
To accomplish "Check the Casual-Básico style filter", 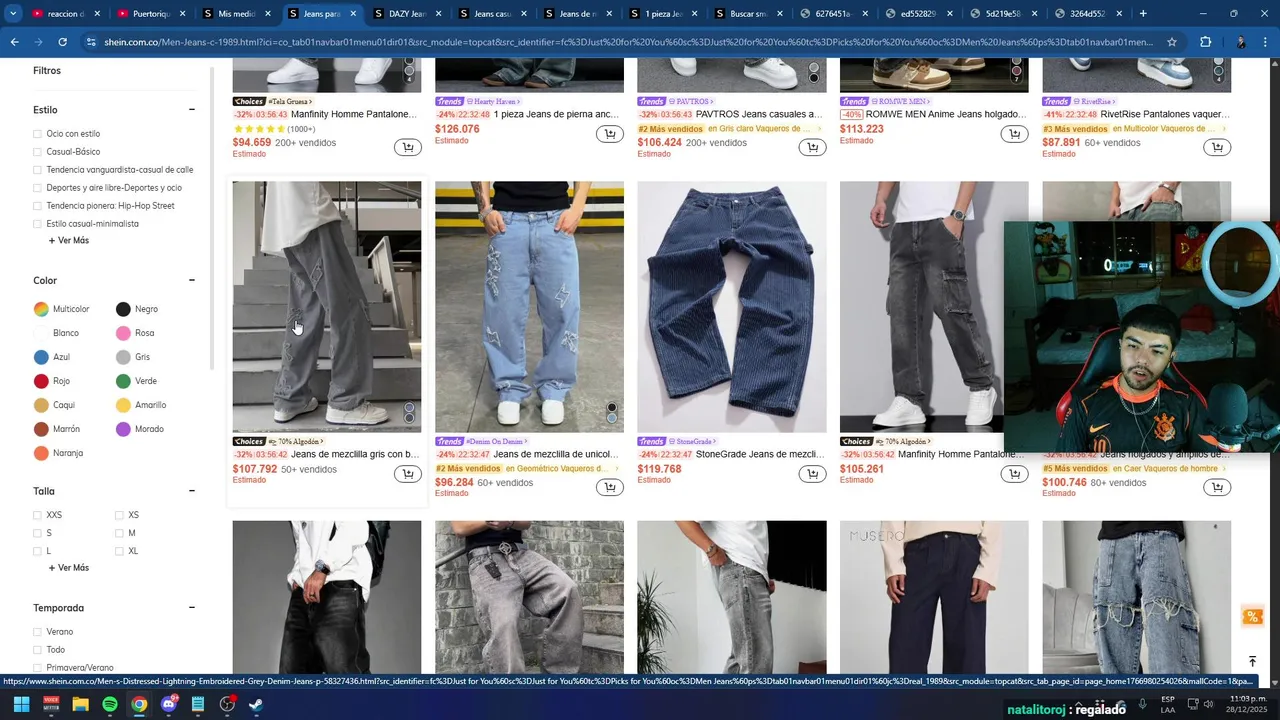I will [38, 152].
